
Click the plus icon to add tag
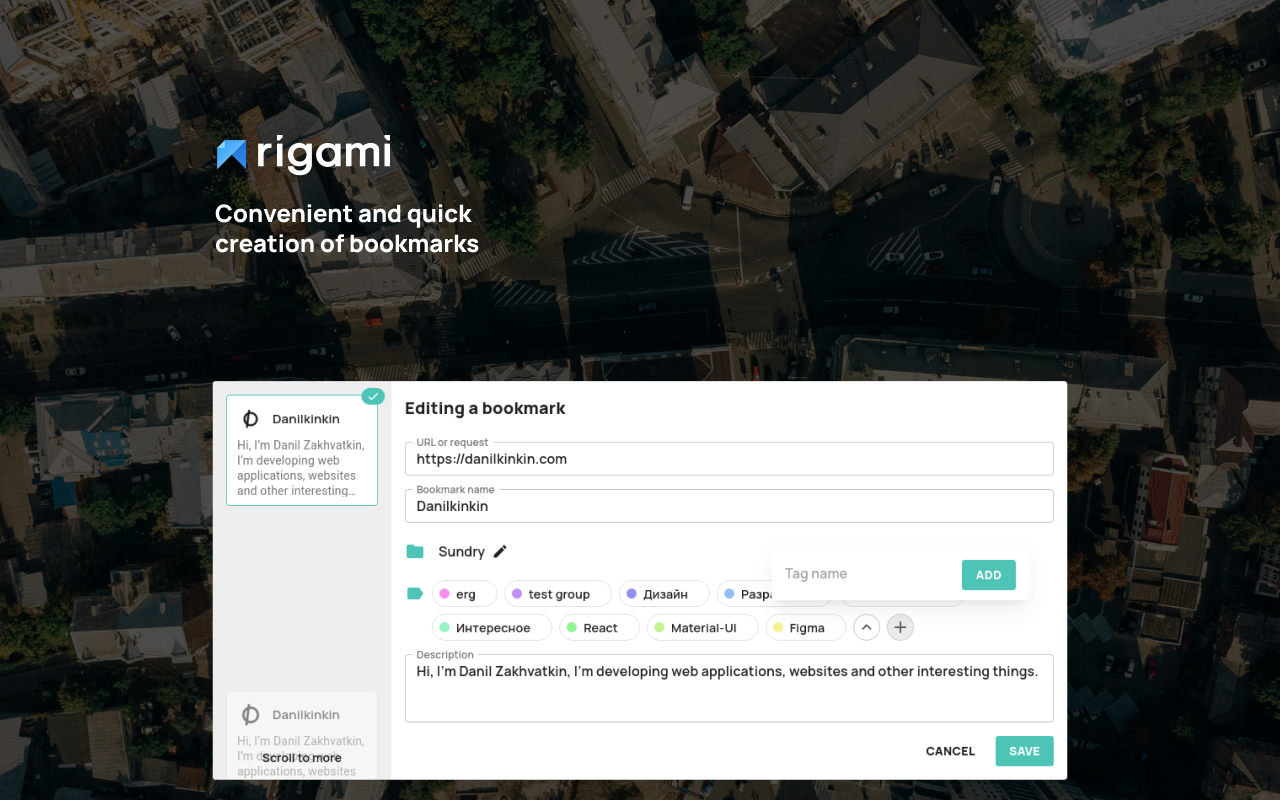click(900, 627)
